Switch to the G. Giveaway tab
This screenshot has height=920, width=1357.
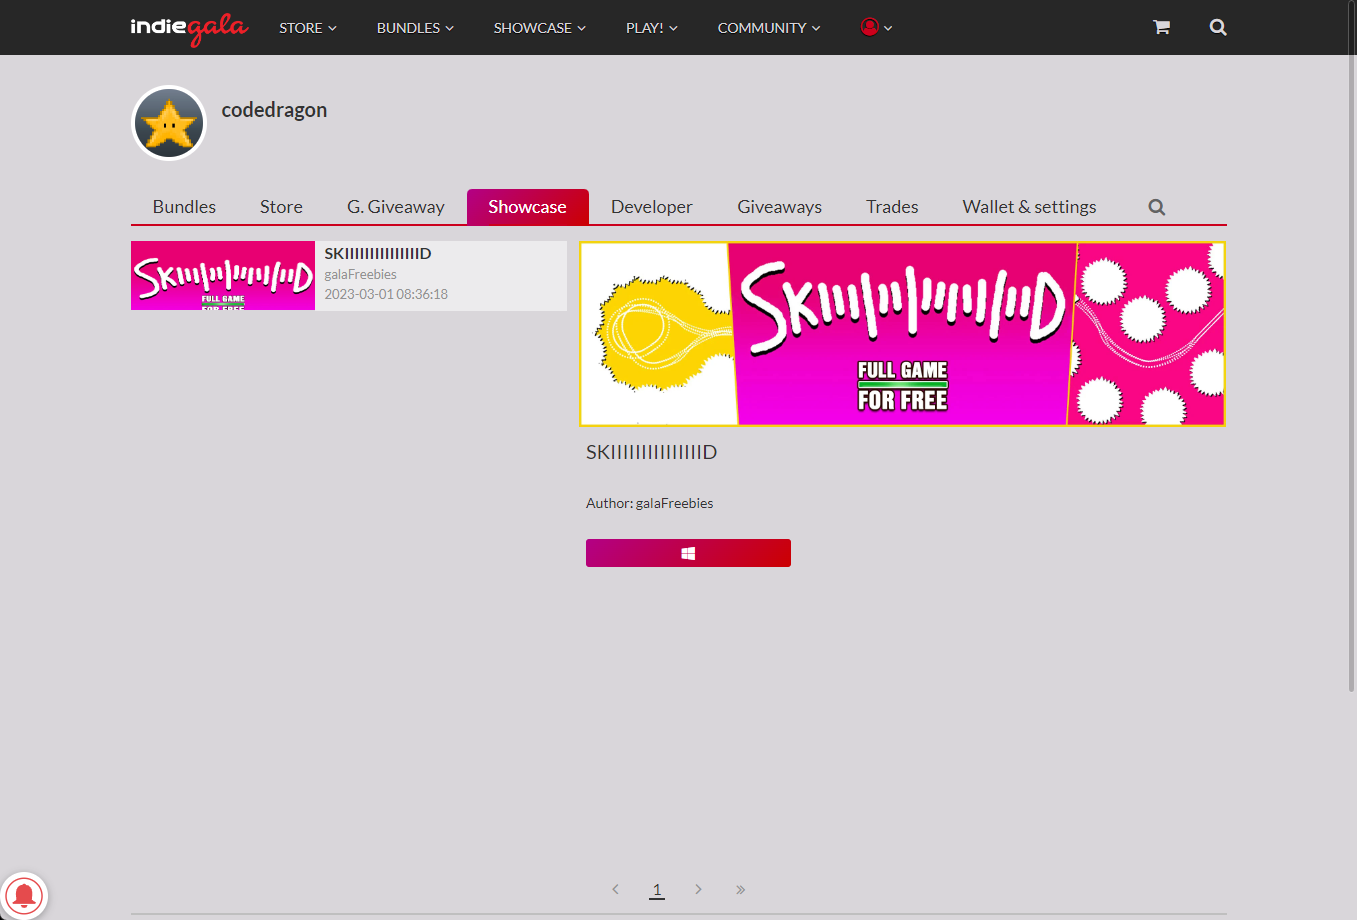tap(396, 207)
